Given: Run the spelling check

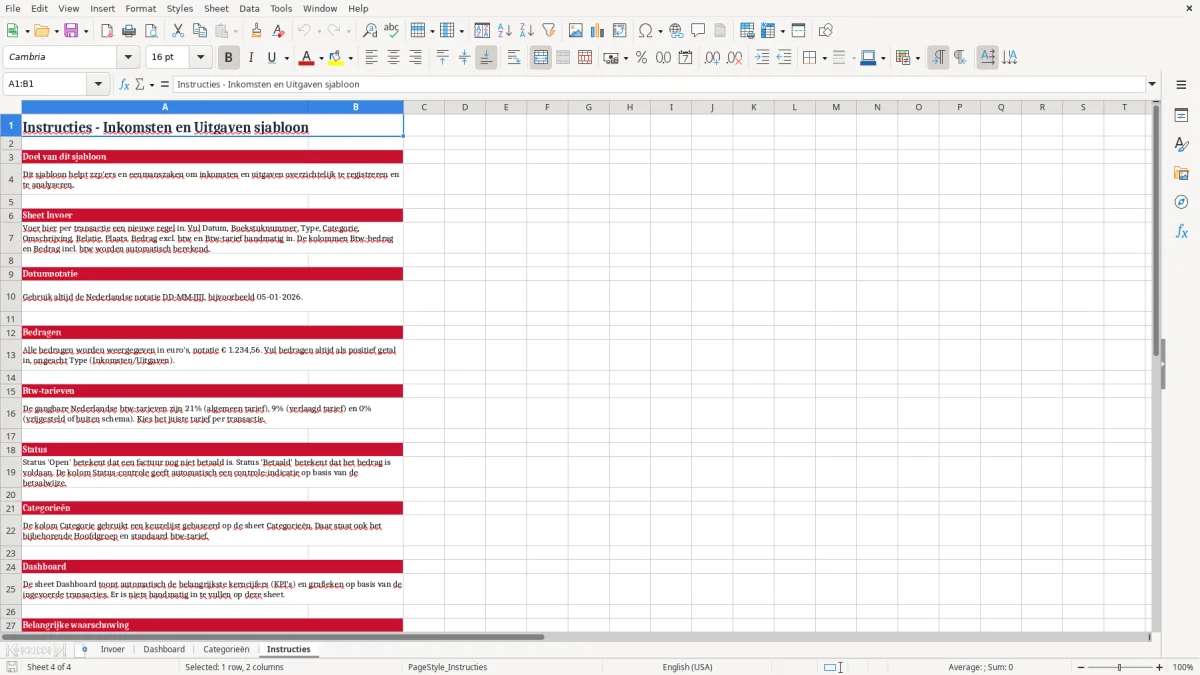Looking at the screenshot, I should (392, 31).
